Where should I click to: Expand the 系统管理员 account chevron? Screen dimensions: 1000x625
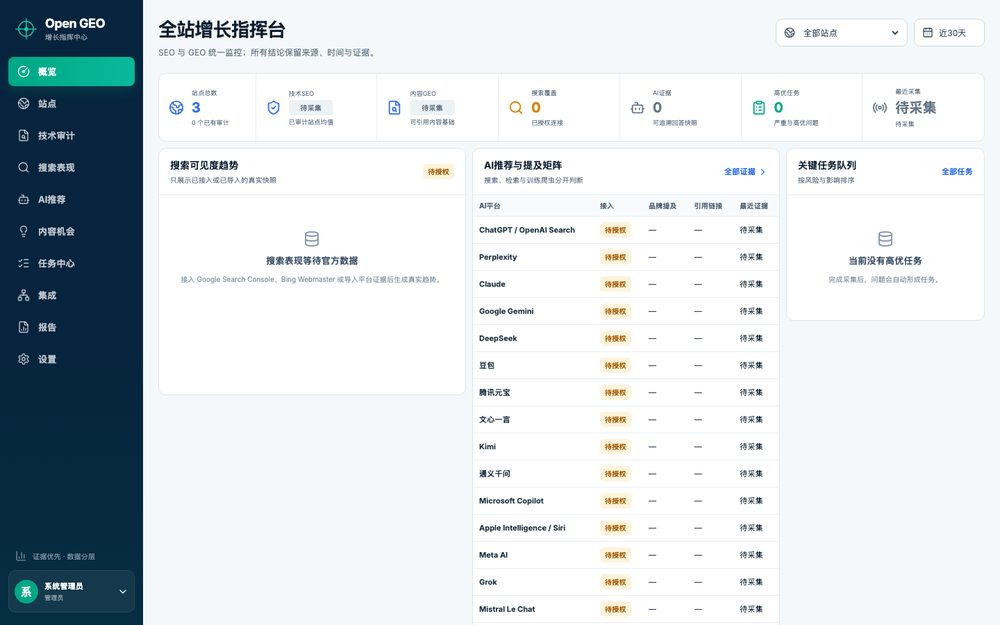click(122, 591)
